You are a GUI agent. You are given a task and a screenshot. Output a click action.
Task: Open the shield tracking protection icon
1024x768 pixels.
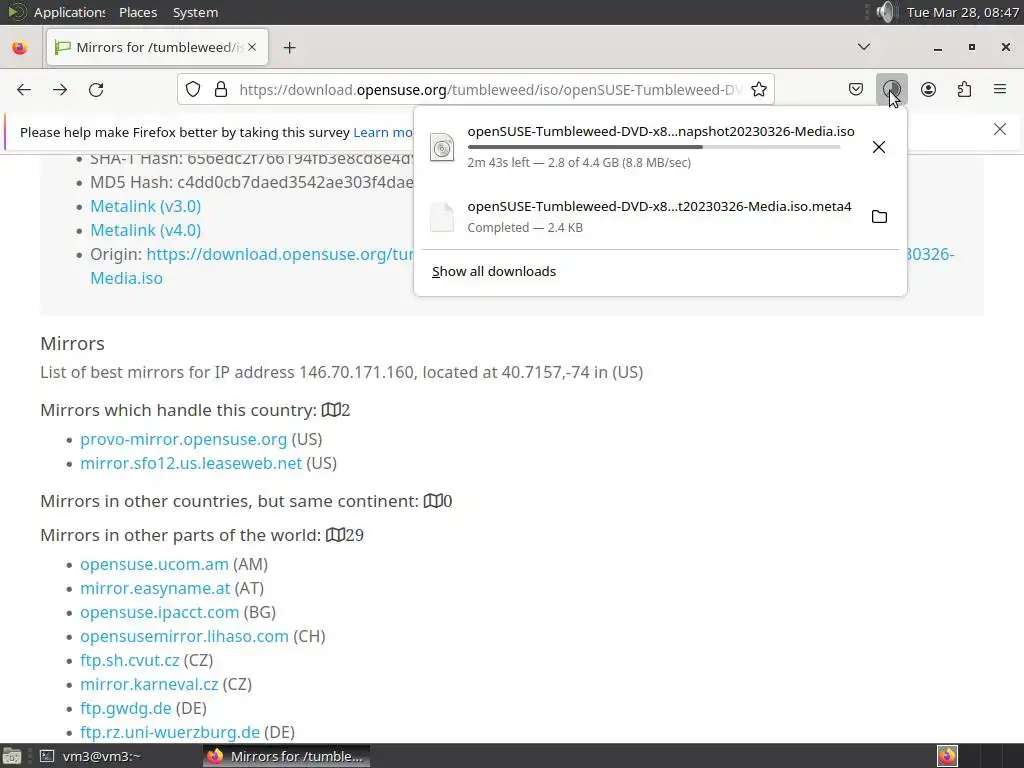coord(193,89)
